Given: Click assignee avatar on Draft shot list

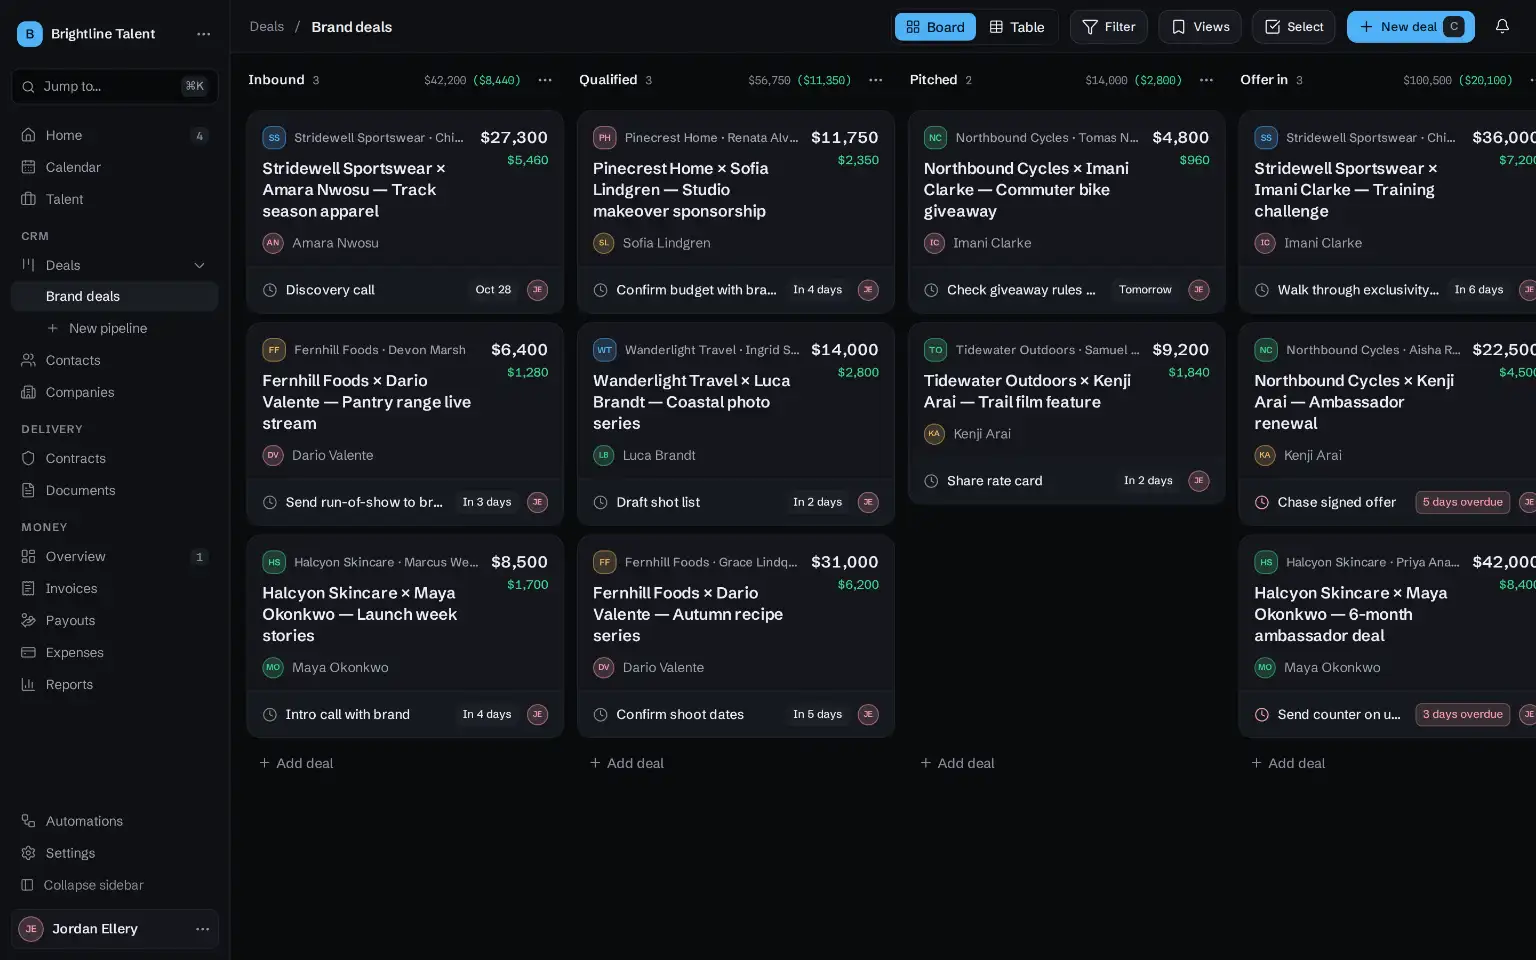Looking at the screenshot, I should 868,502.
